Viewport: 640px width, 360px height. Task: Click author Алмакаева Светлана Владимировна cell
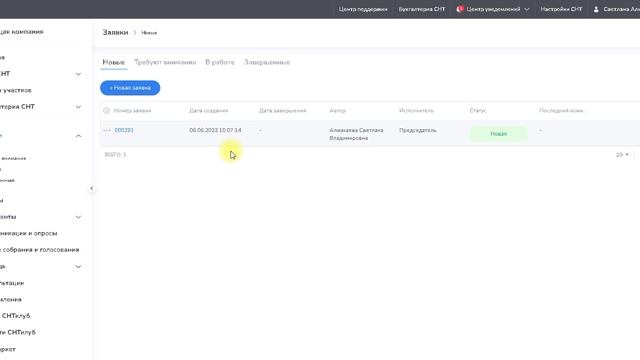[356, 134]
